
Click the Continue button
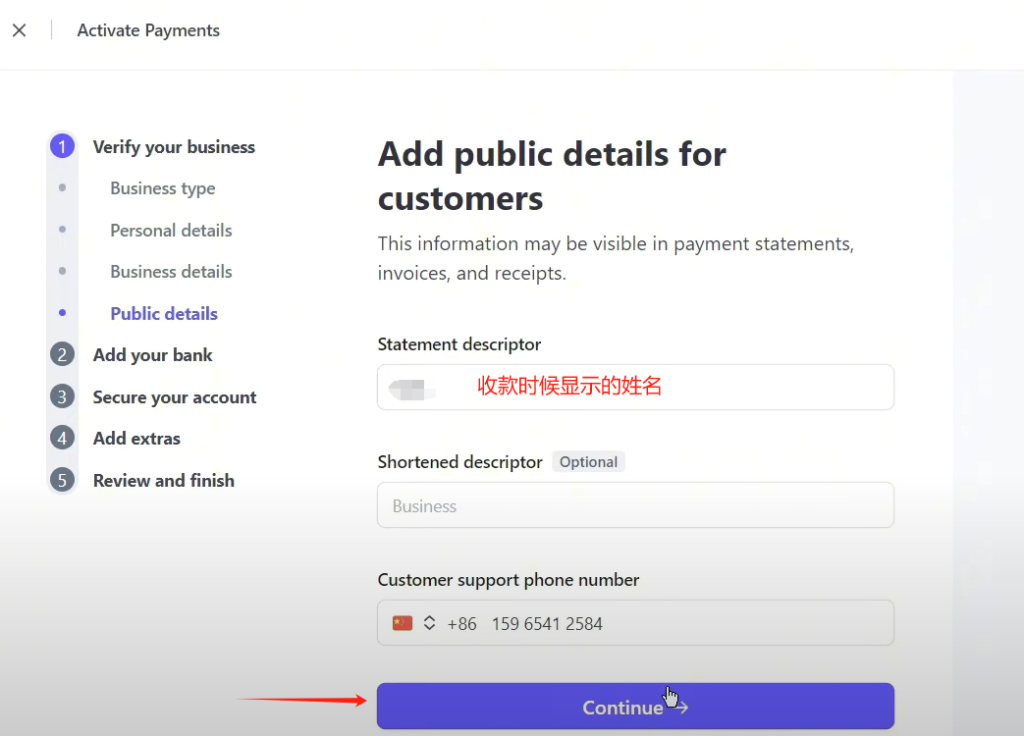point(635,706)
